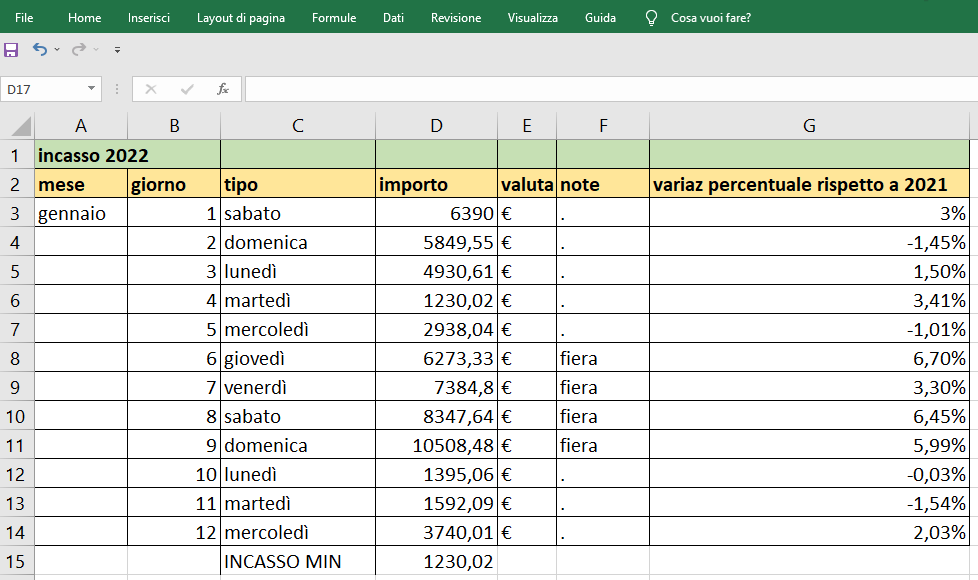Click the header cell 'valuta'
The width and height of the screenshot is (978, 580).
(527, 184)
